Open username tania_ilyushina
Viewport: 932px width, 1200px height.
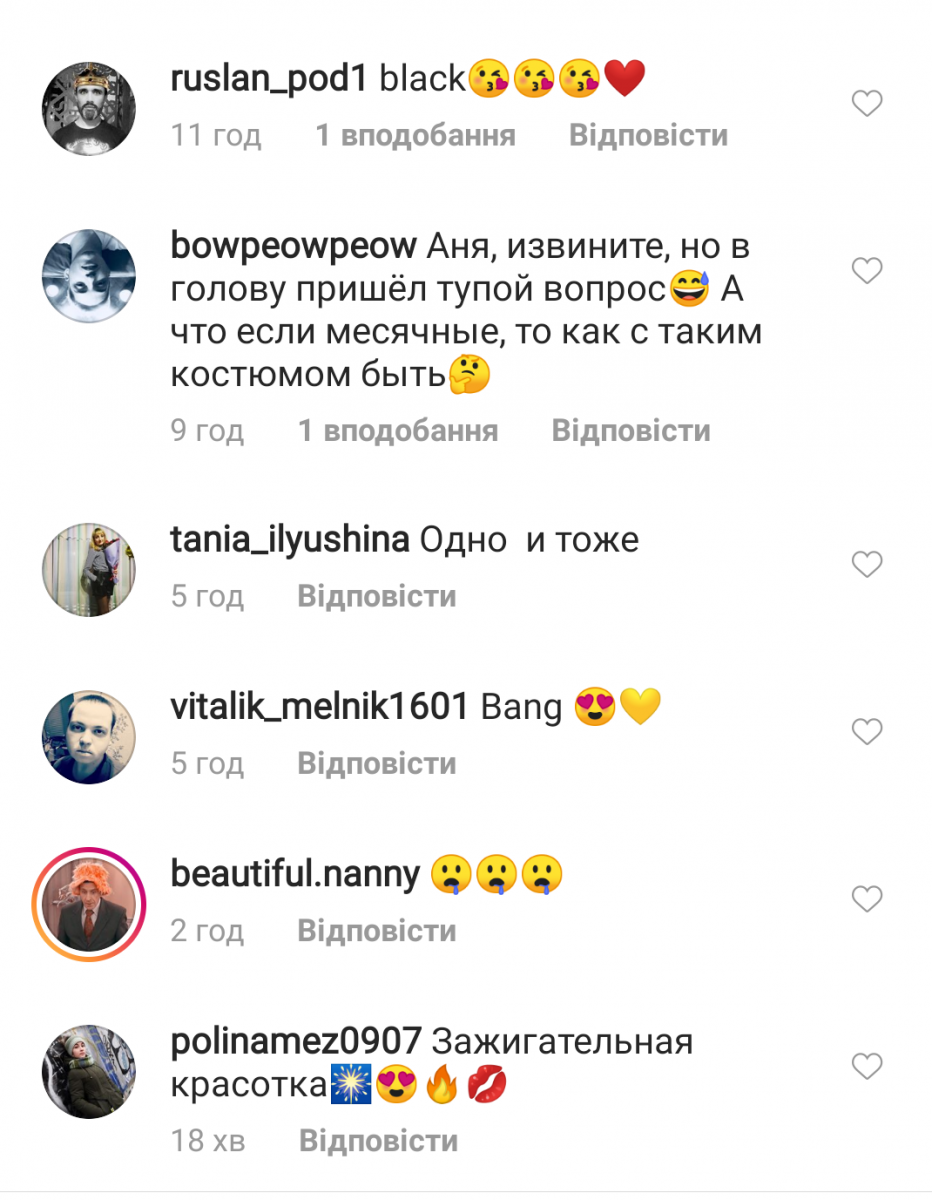click(x=290, y=541)
